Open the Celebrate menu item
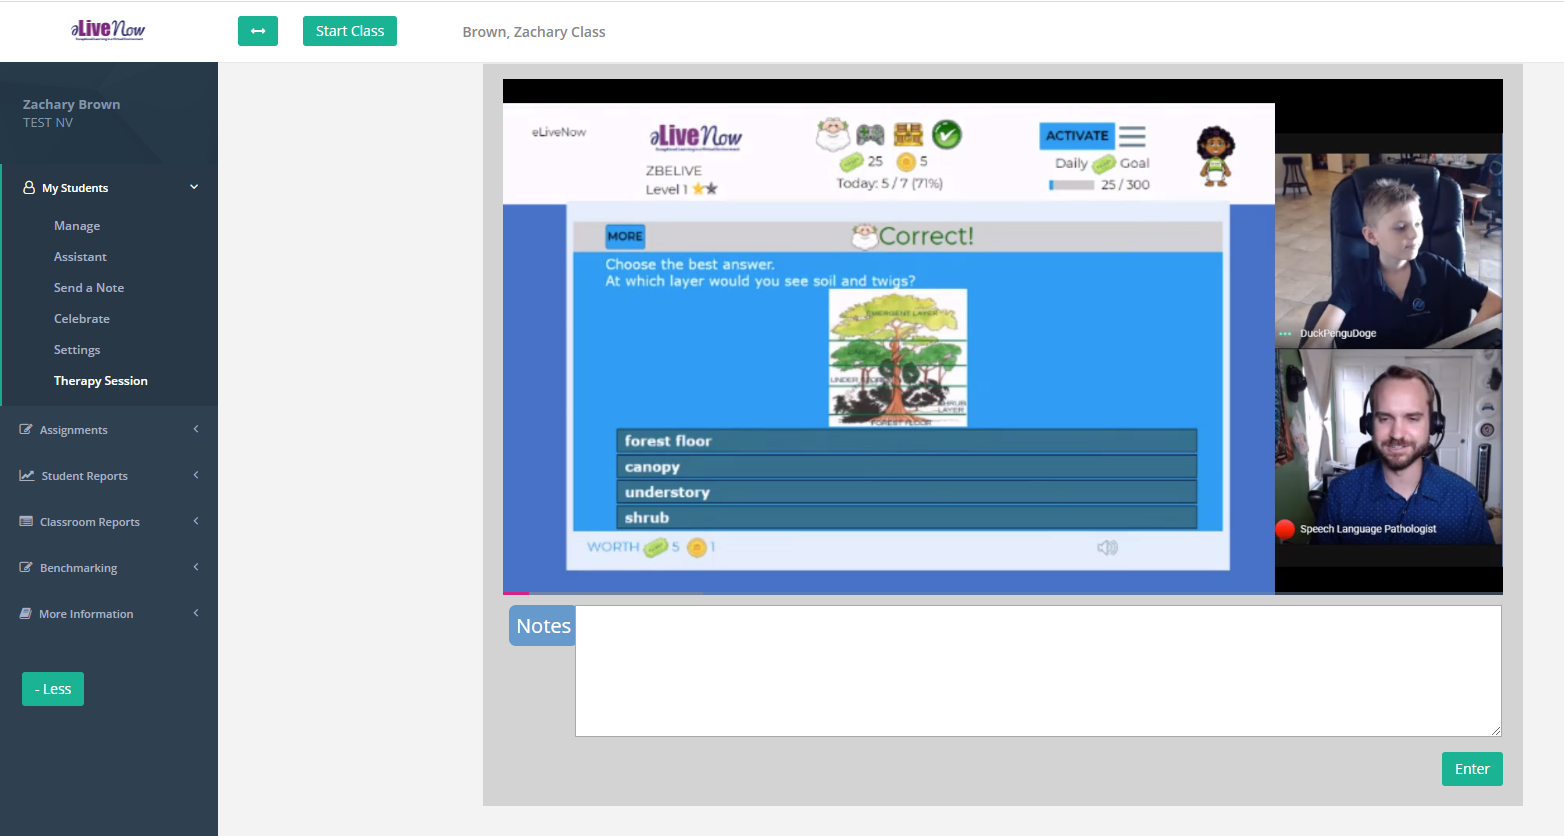Viewport: 1564px width, 836px height. 82,319
